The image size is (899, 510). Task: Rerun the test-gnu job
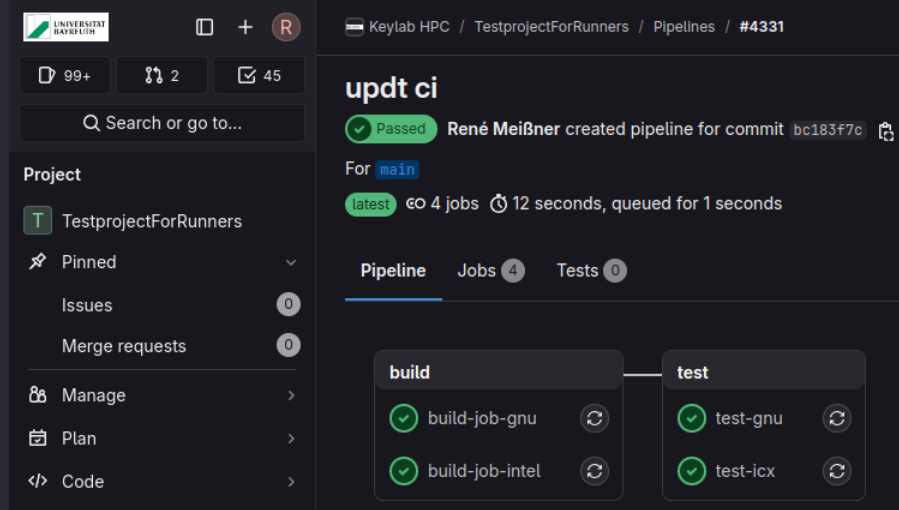[x=836, y=418]
